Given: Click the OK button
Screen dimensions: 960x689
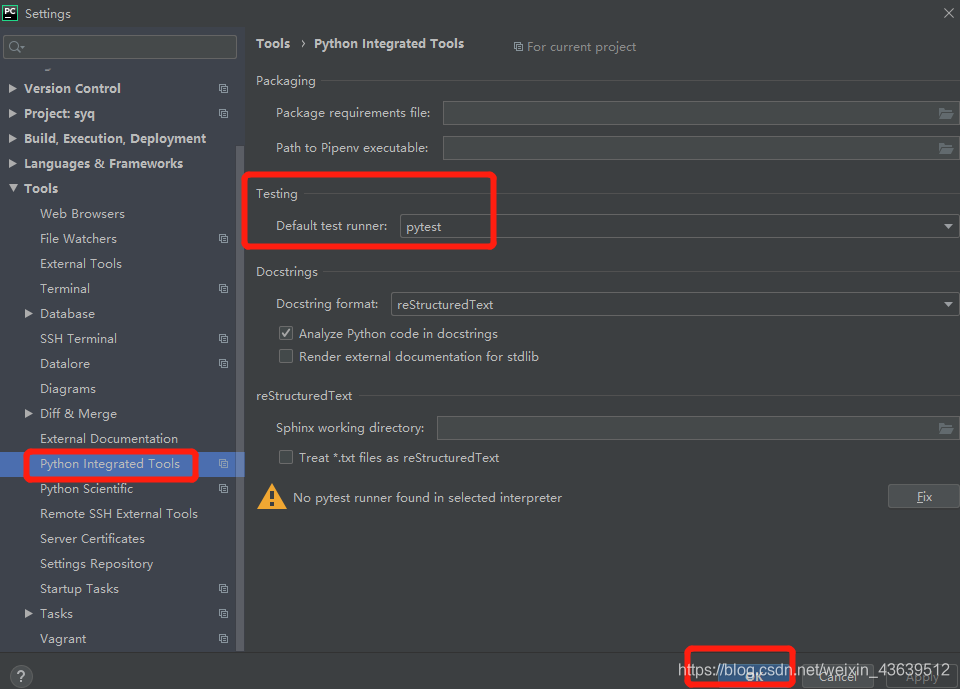Looking at the screenshot, I should (755, 676).
